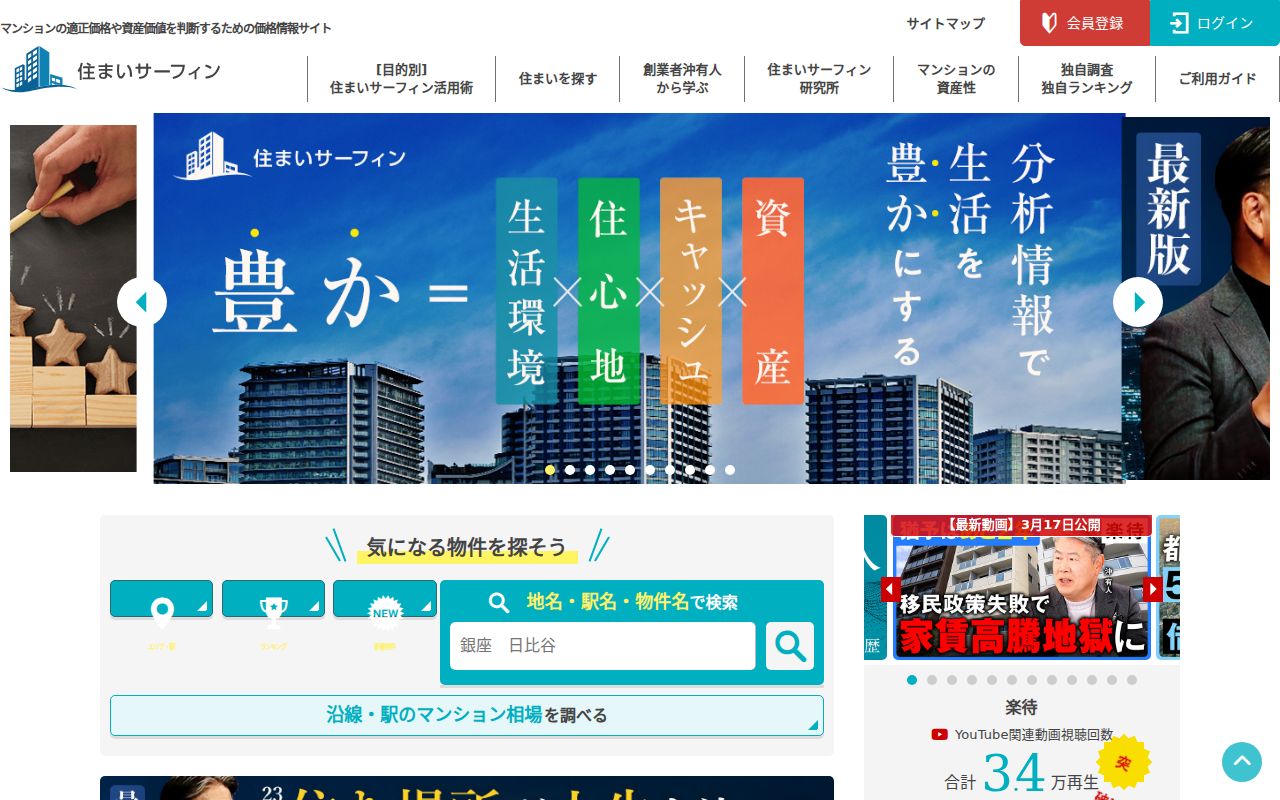Viewport: 1280px width, 800px height.
Task: Click the star blocks banner preview on the left
Action: click(73, 298)
